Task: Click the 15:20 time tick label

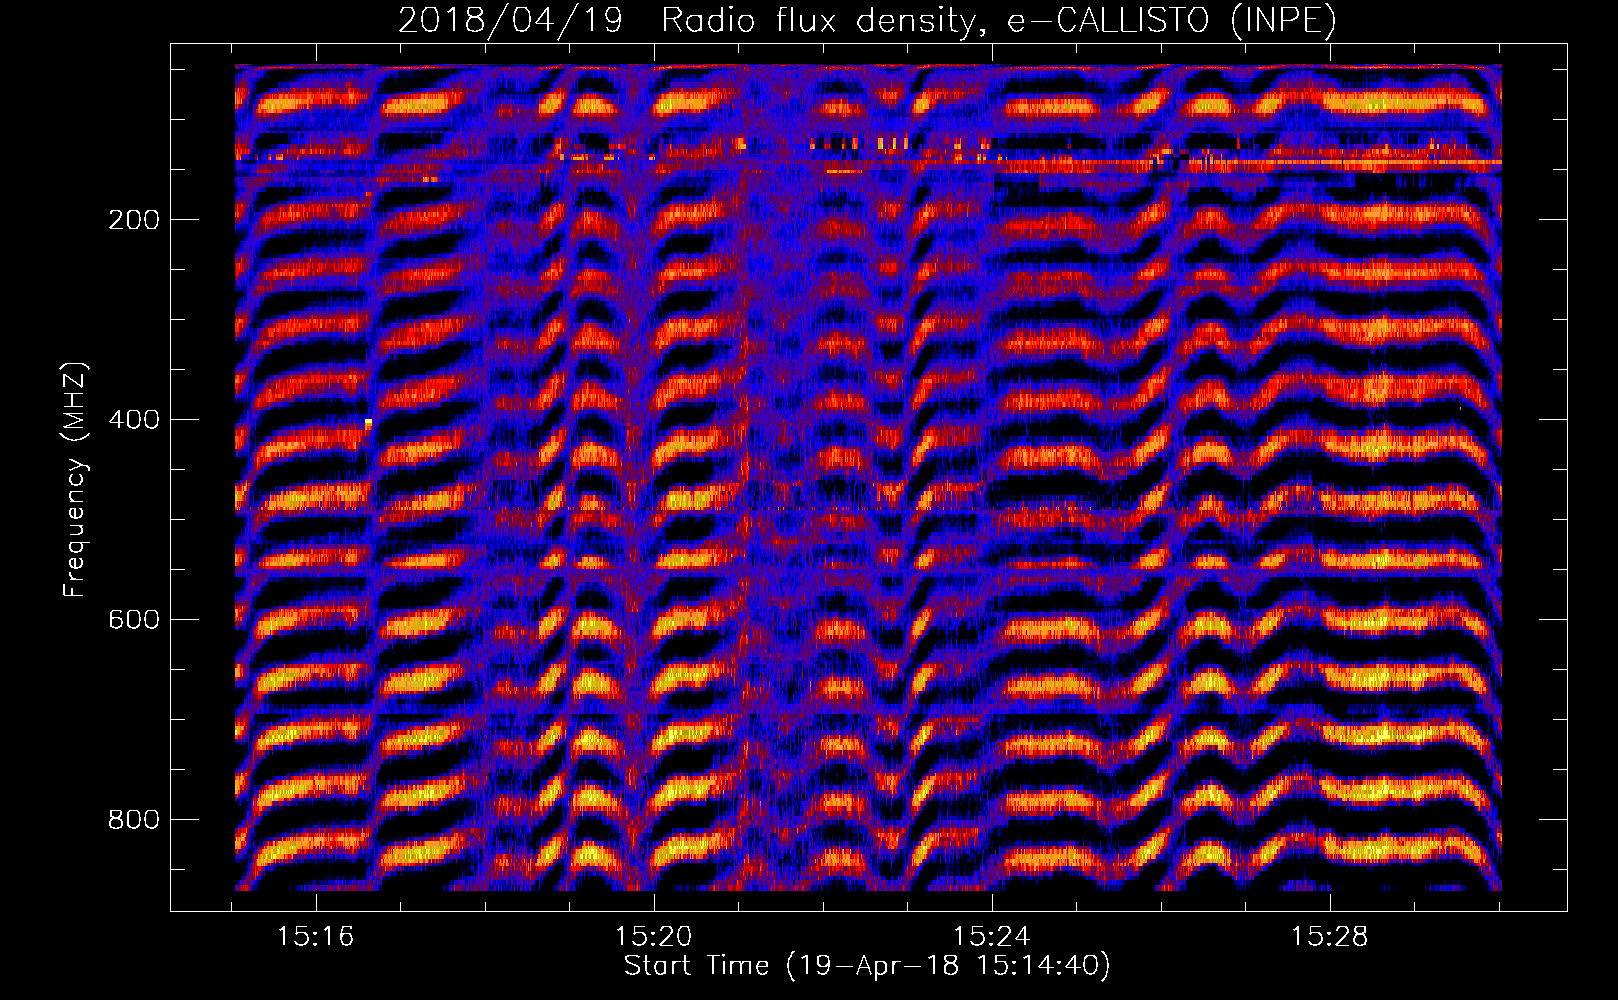Action: pyautogui.click(x=654, y=937)
